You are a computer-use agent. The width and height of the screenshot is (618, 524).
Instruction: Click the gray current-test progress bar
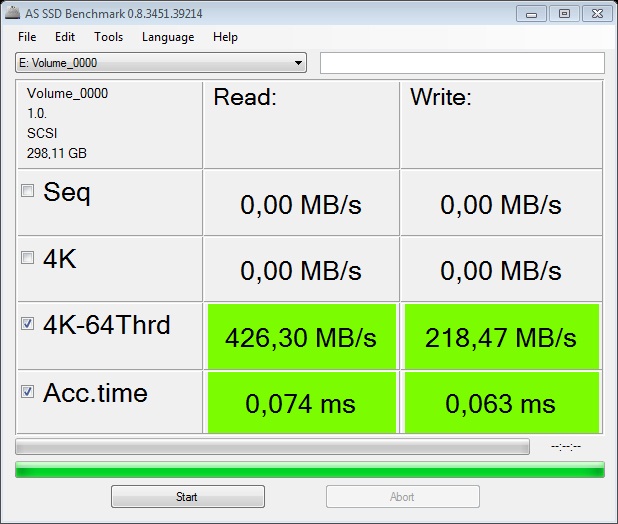[272, 447]
